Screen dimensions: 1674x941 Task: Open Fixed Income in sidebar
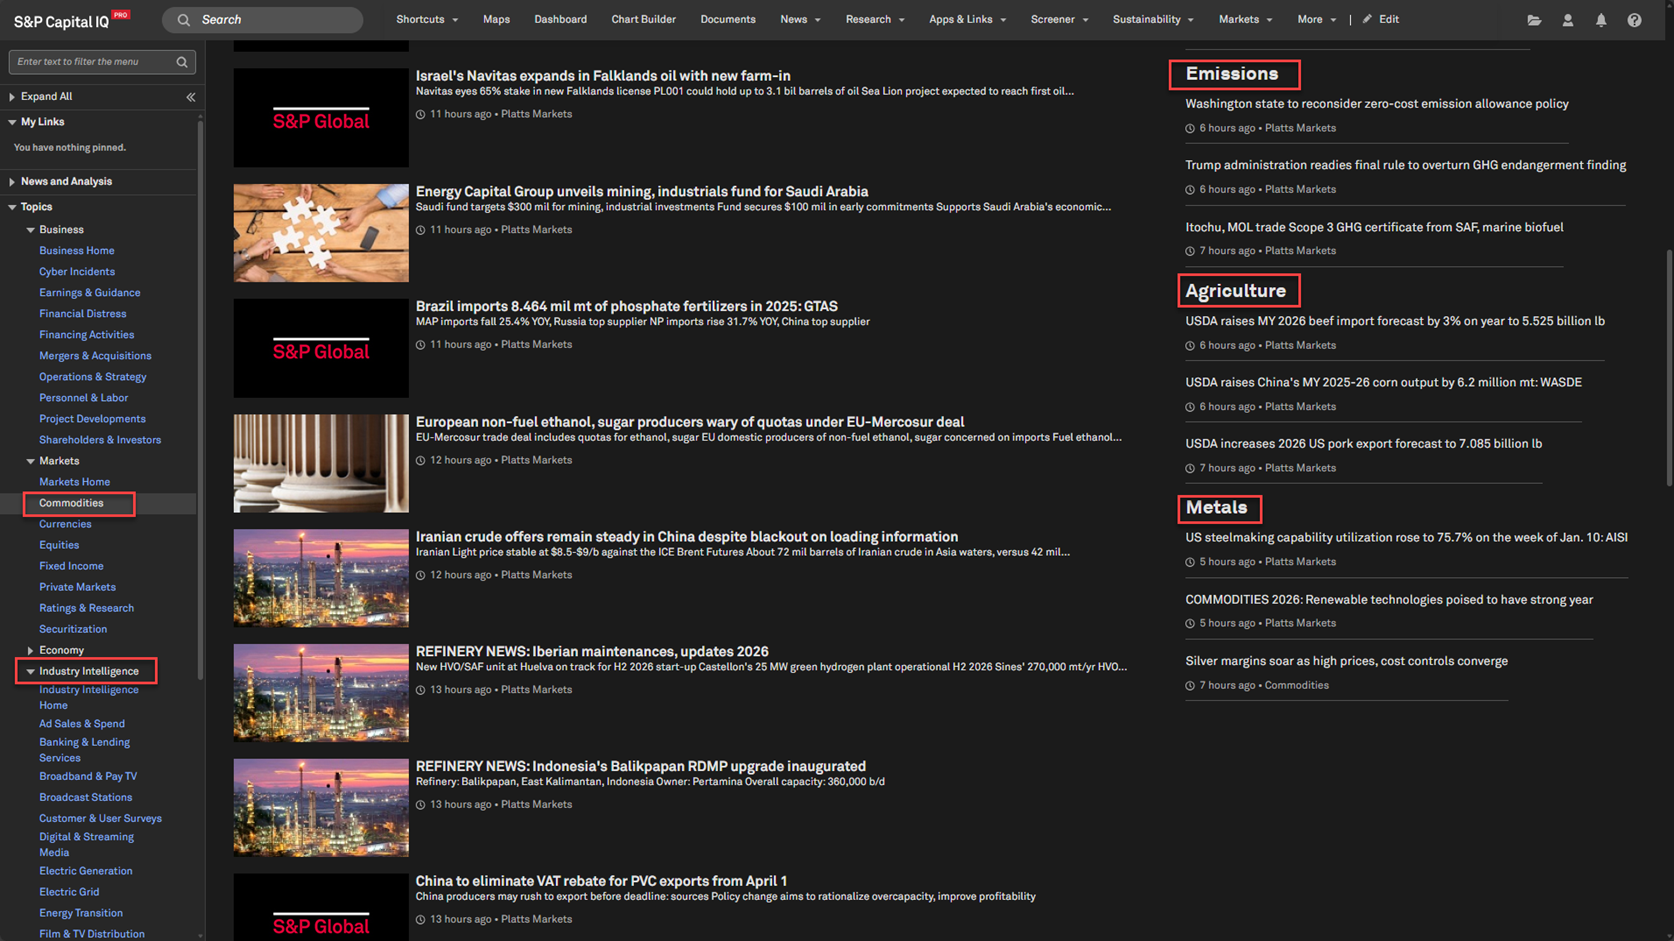71,566
